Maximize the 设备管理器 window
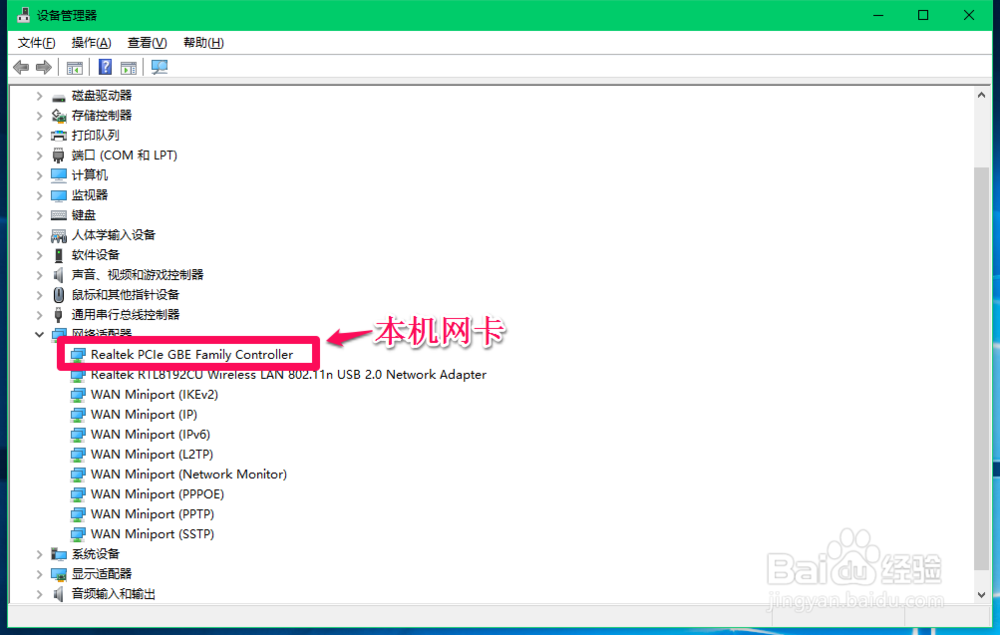Viewport: 1000px width, 635px height. 923,15
